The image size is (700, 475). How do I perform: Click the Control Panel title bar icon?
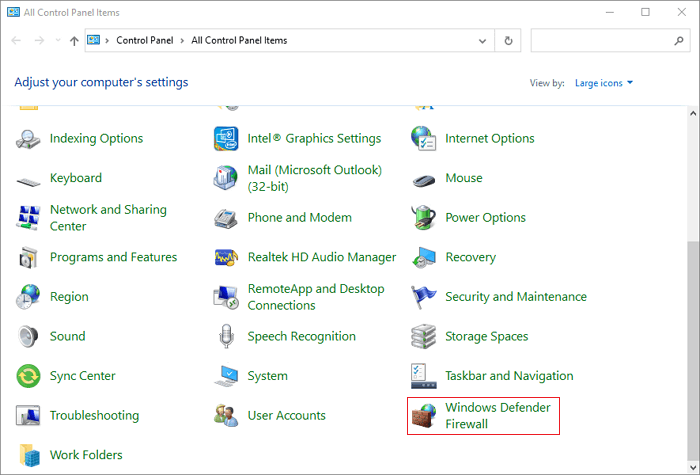13,12
